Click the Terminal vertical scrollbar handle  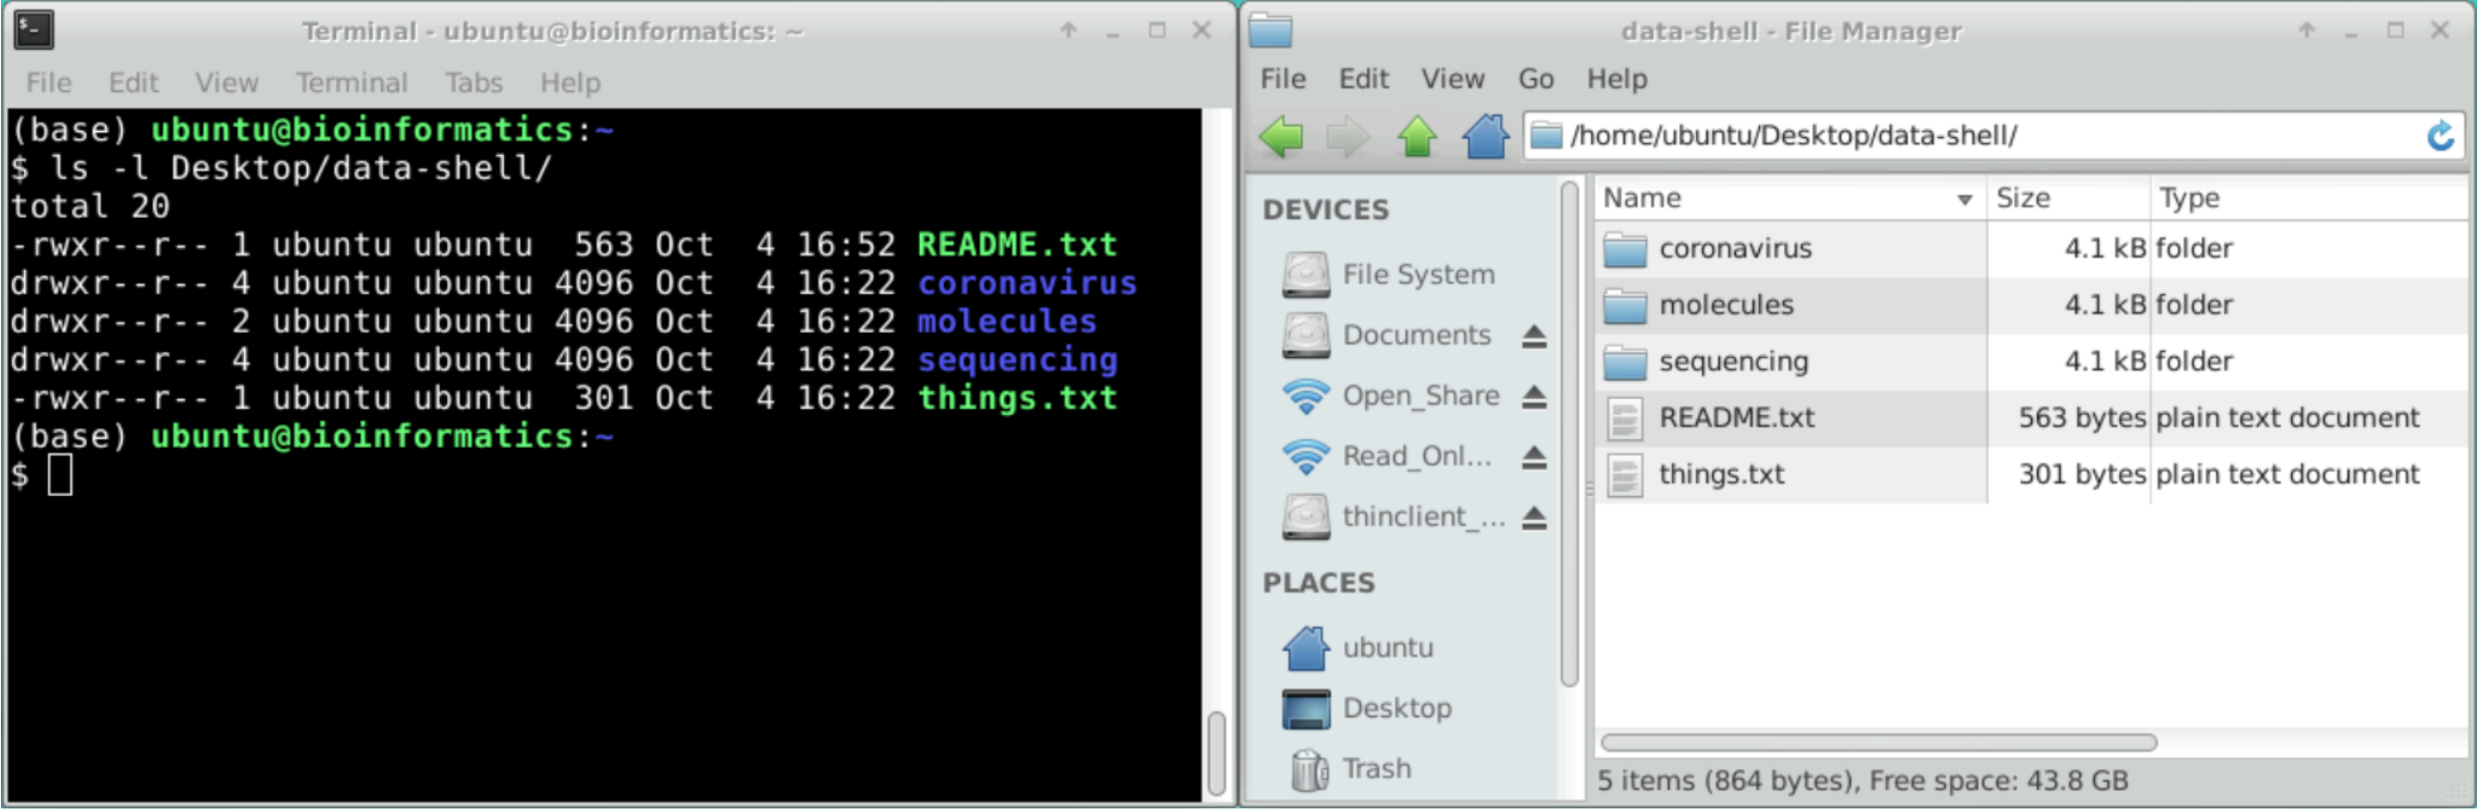tap(1217, 752)
